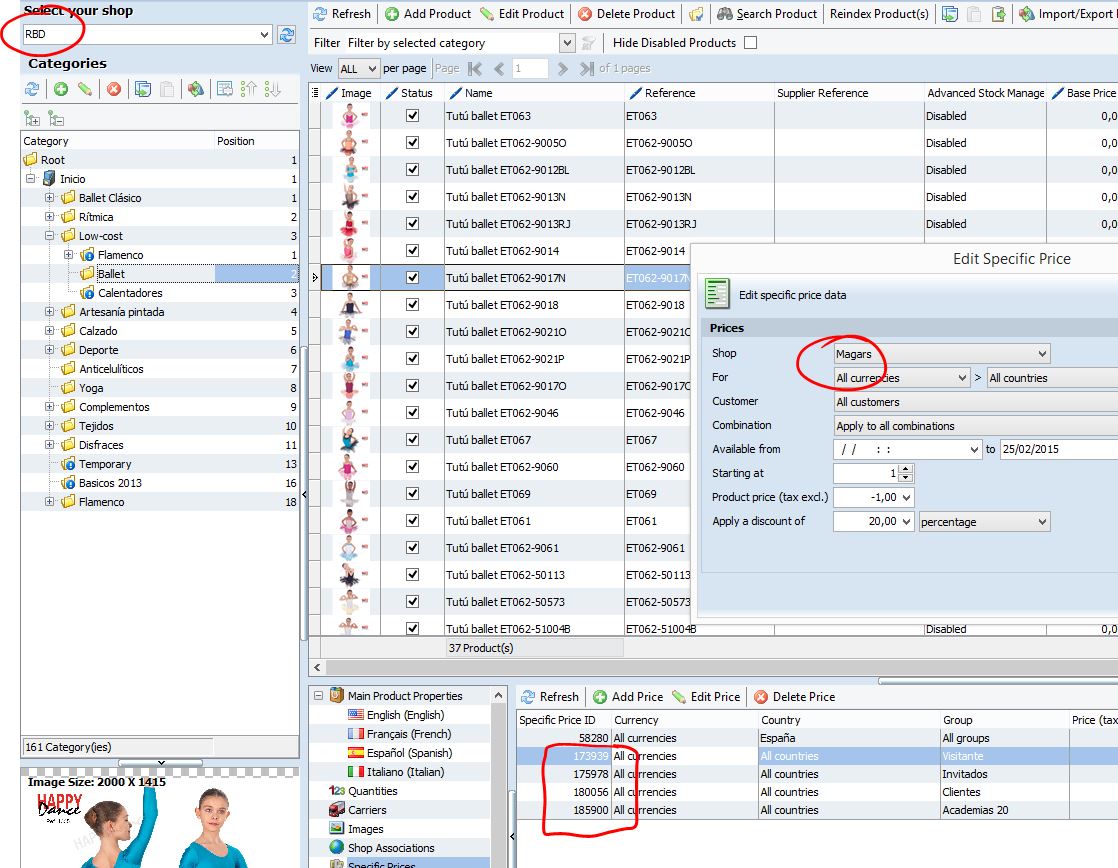
Task: Increase the Starting at spinner value
Action: [906, 468]
